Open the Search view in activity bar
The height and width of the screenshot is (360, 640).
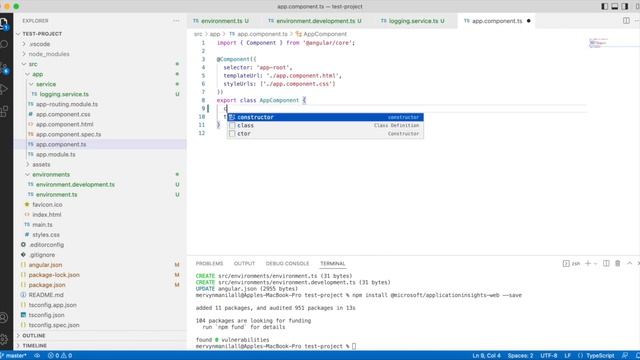point(4,44)
